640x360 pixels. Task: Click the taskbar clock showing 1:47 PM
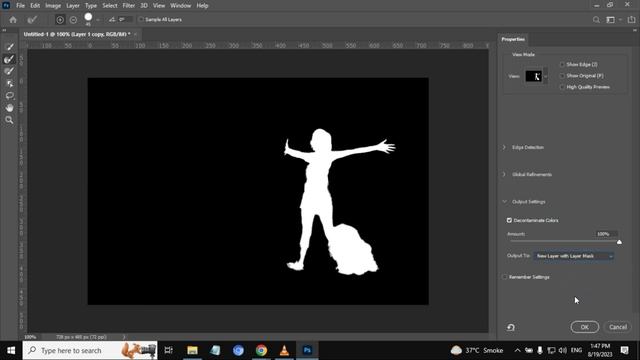(600, 350)
